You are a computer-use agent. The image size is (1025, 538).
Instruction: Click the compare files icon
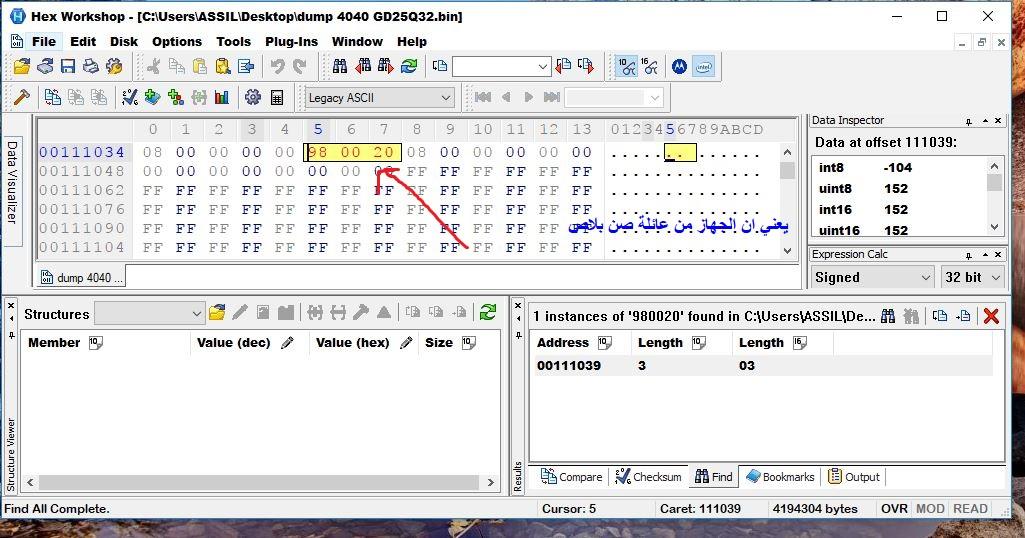pos(52,97)
